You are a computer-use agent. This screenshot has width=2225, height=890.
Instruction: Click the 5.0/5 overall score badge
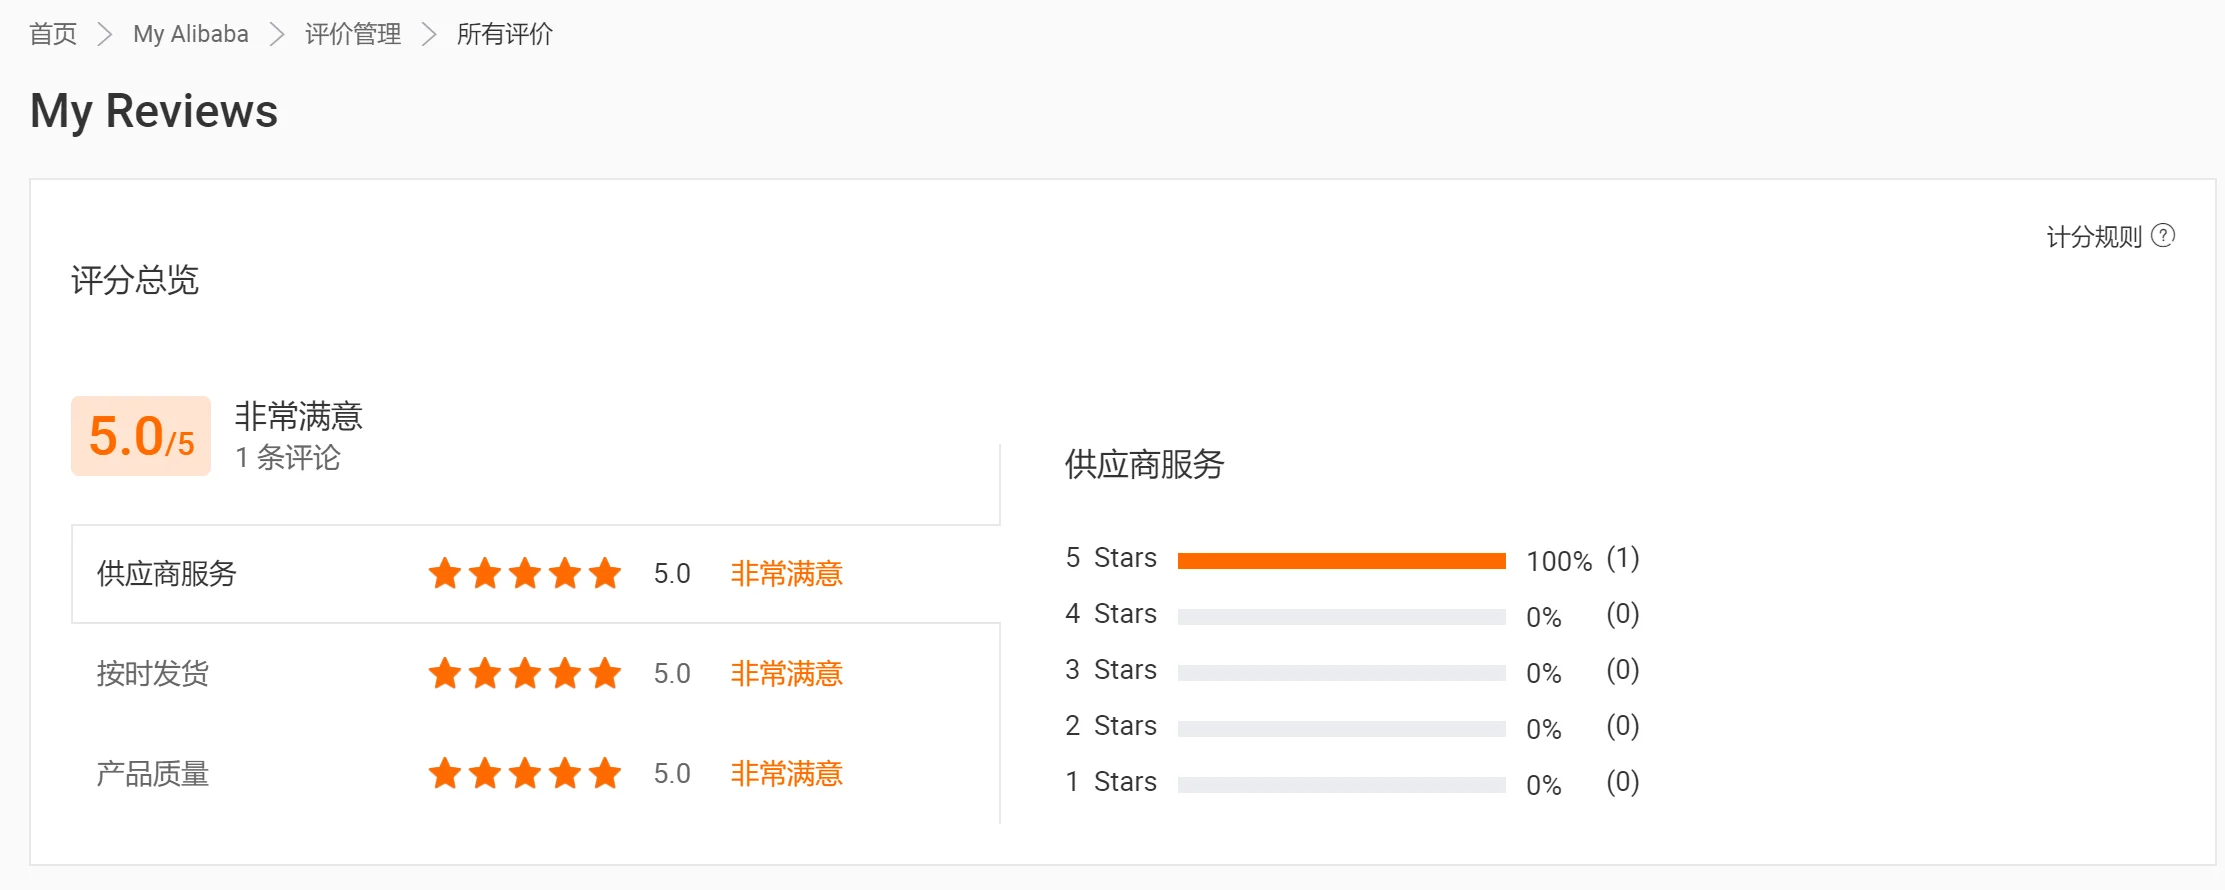click(x=141, y=436)
